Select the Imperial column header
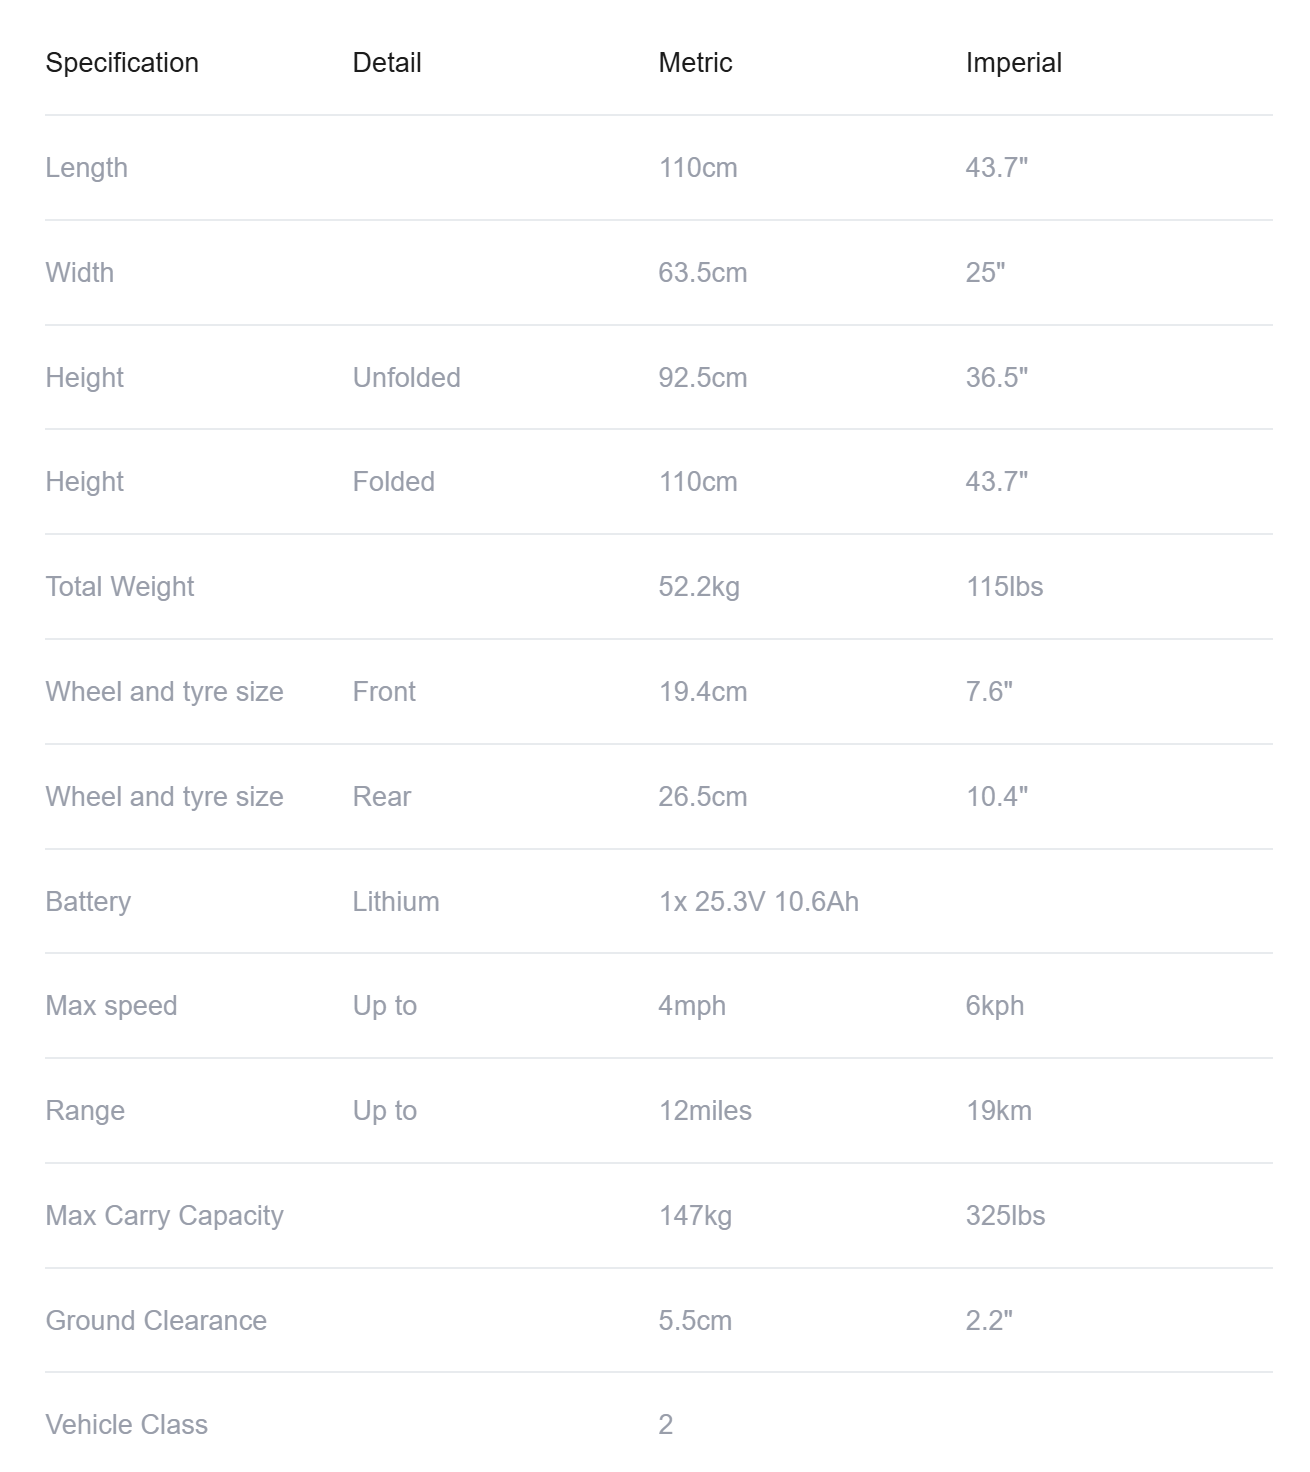This screenshot has width=1310, height=1472. (1013, 63)
